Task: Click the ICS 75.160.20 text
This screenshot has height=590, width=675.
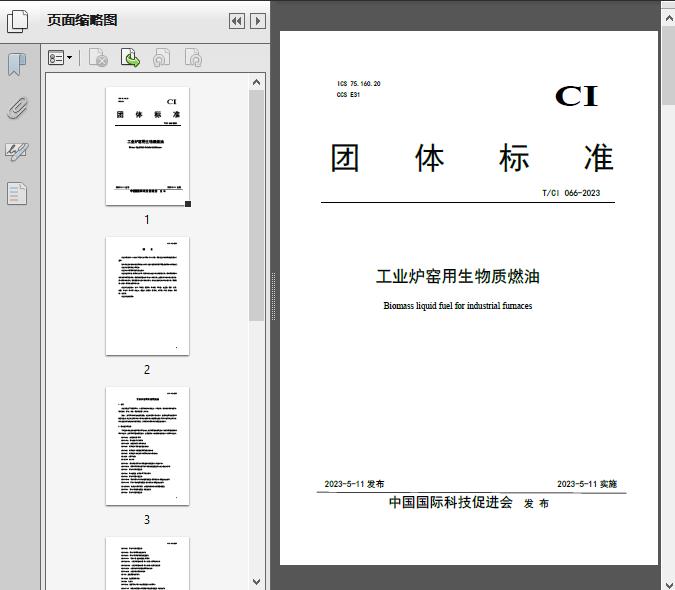Action: click(359, 83)
